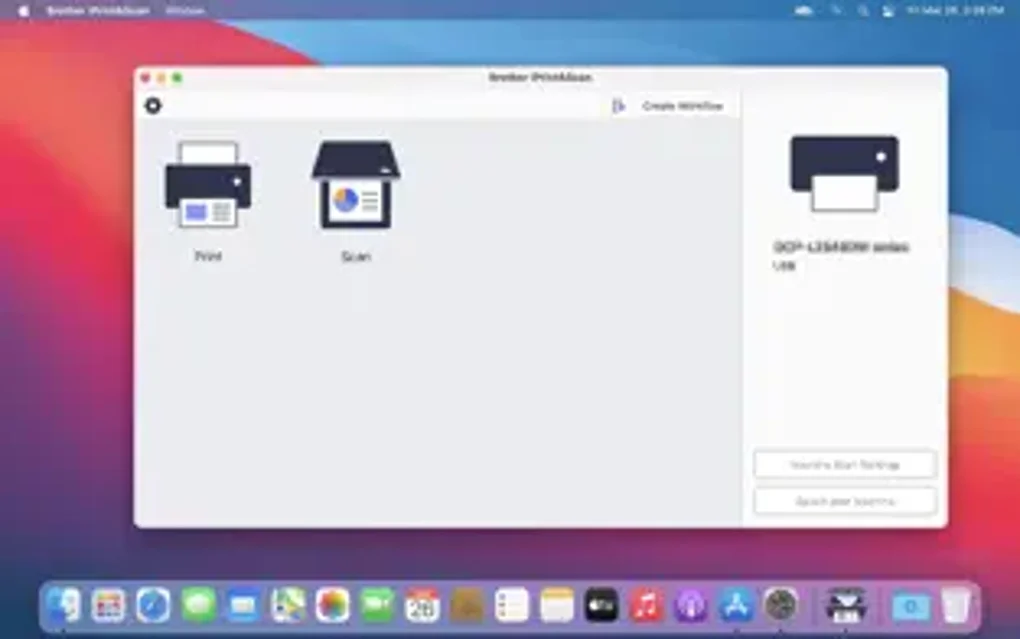Viewport: 1020px width, 639px height.
Task: Open Spotlight search in the menu bar
Action: [x=863, y=10]
